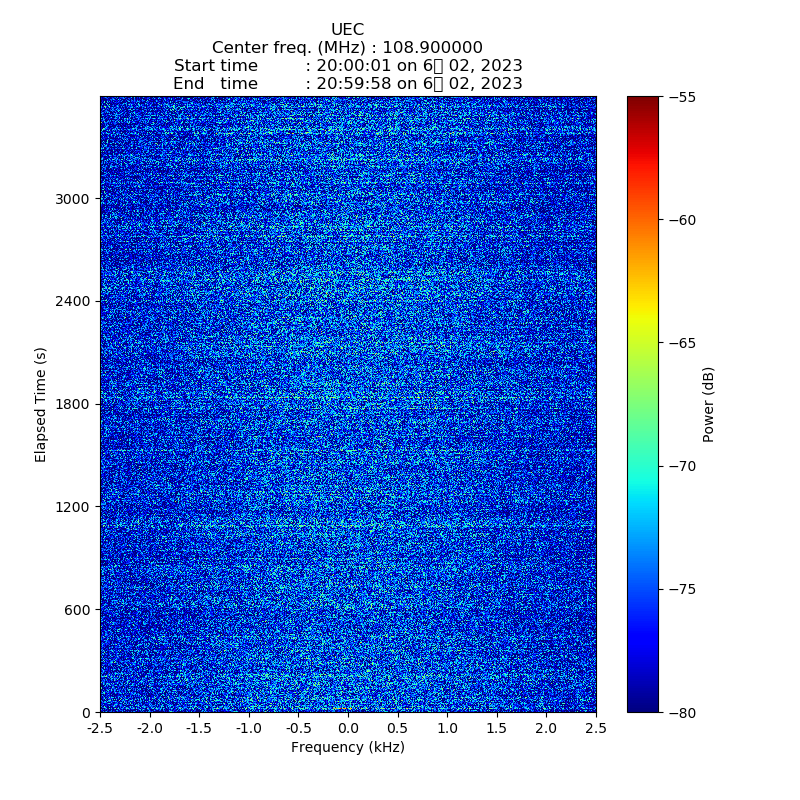Click the 0 elapsed time tick label
The image size is (800, 800).
pyautogui.click(x=86, y=713)
